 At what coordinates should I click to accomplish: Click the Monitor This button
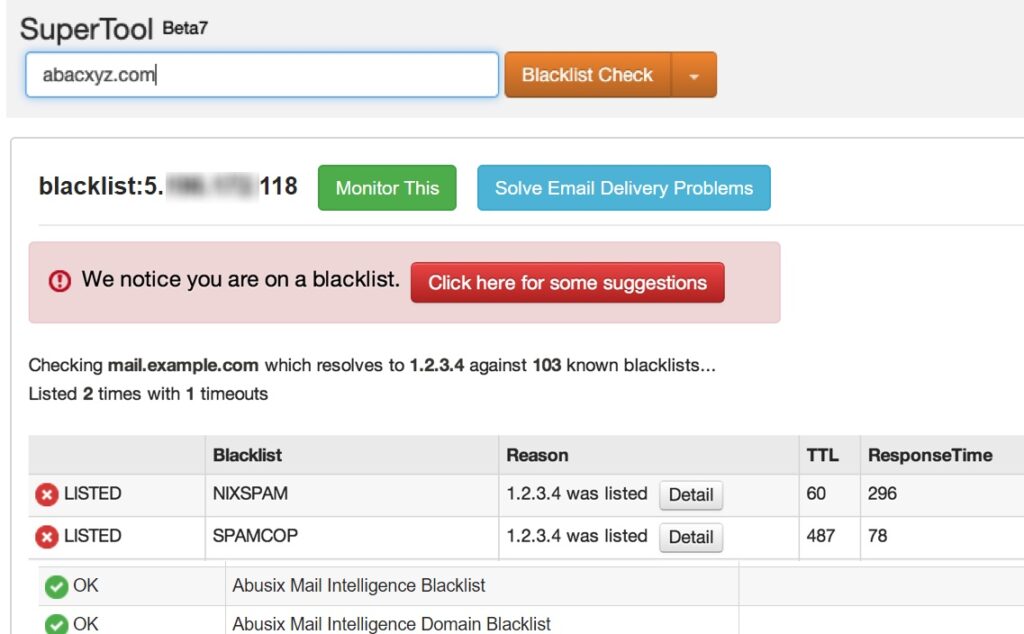387,187
